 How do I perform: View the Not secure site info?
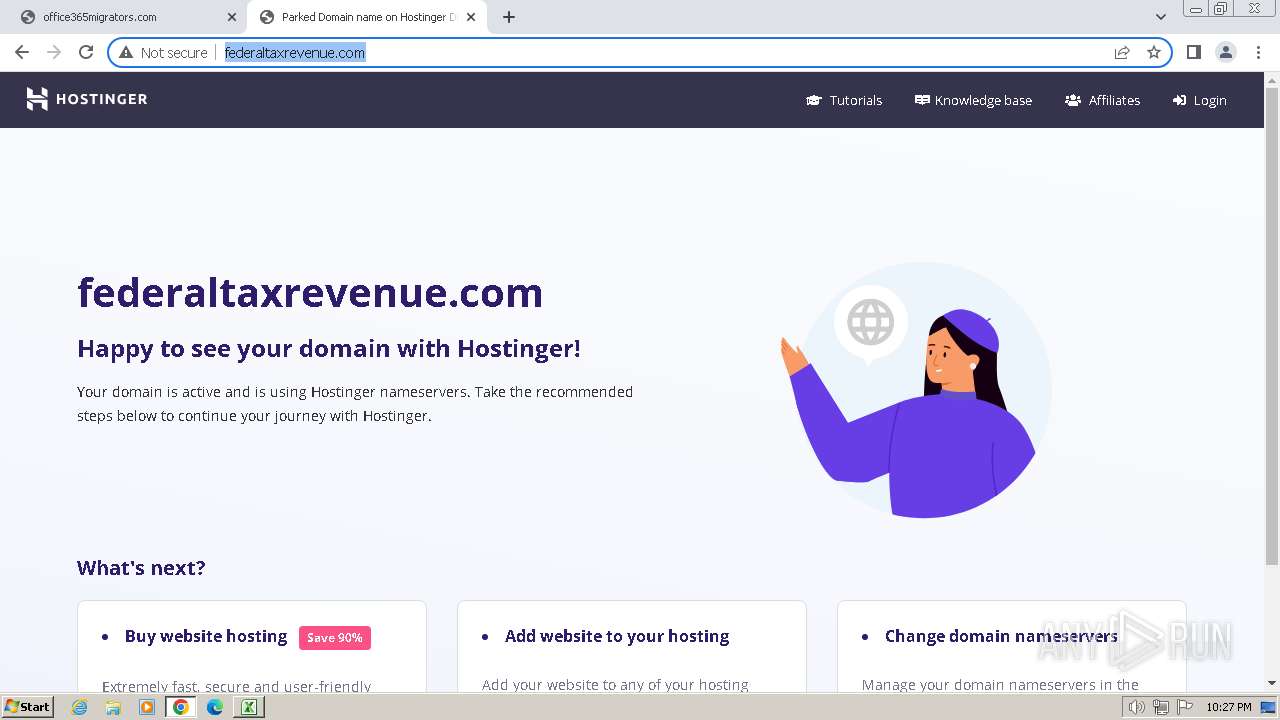(x=163, y=52)
